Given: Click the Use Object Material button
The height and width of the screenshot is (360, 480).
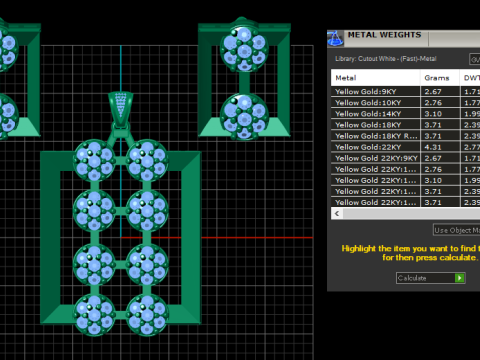Looking at the screenshot, I should (x=456, y=230).
